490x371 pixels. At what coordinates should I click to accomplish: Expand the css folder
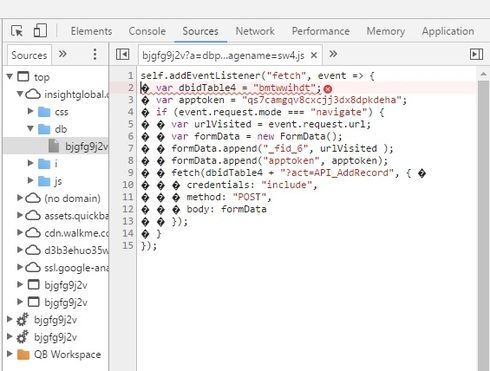(x=30, y=111)
